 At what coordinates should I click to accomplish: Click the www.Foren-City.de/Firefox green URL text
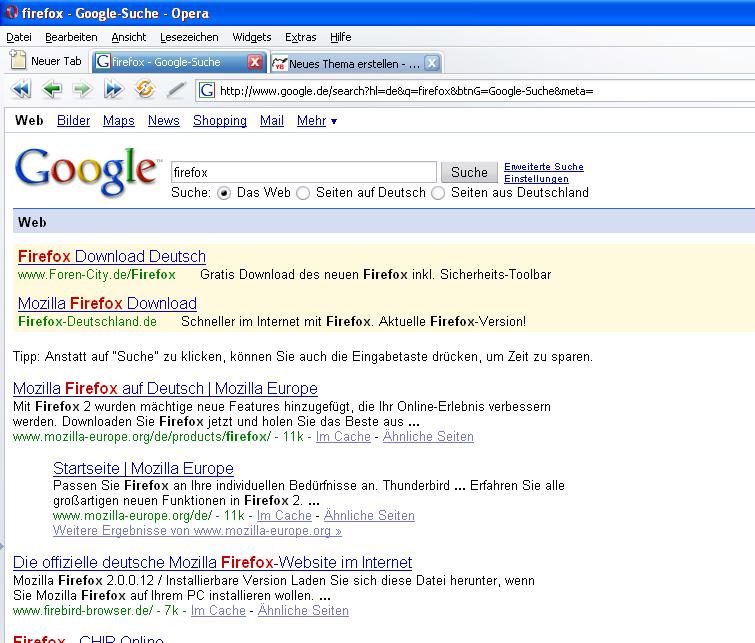(97, 275)
